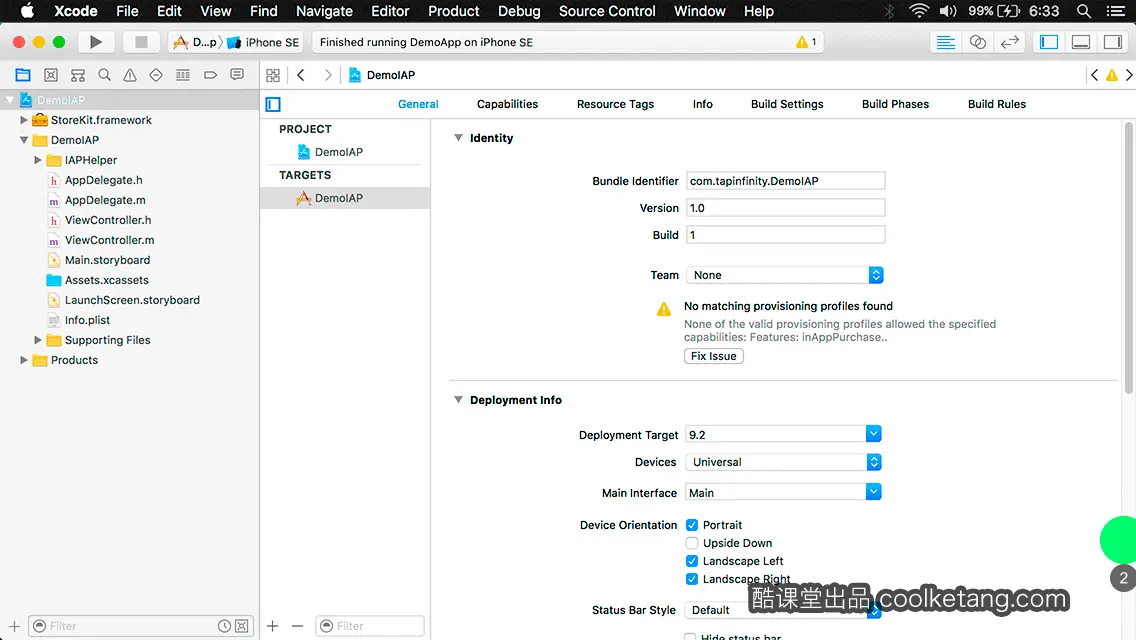This screenshot has height=640, width=1136.
Task: Open the Breakpoint navigator
Action: pos(210,75)
